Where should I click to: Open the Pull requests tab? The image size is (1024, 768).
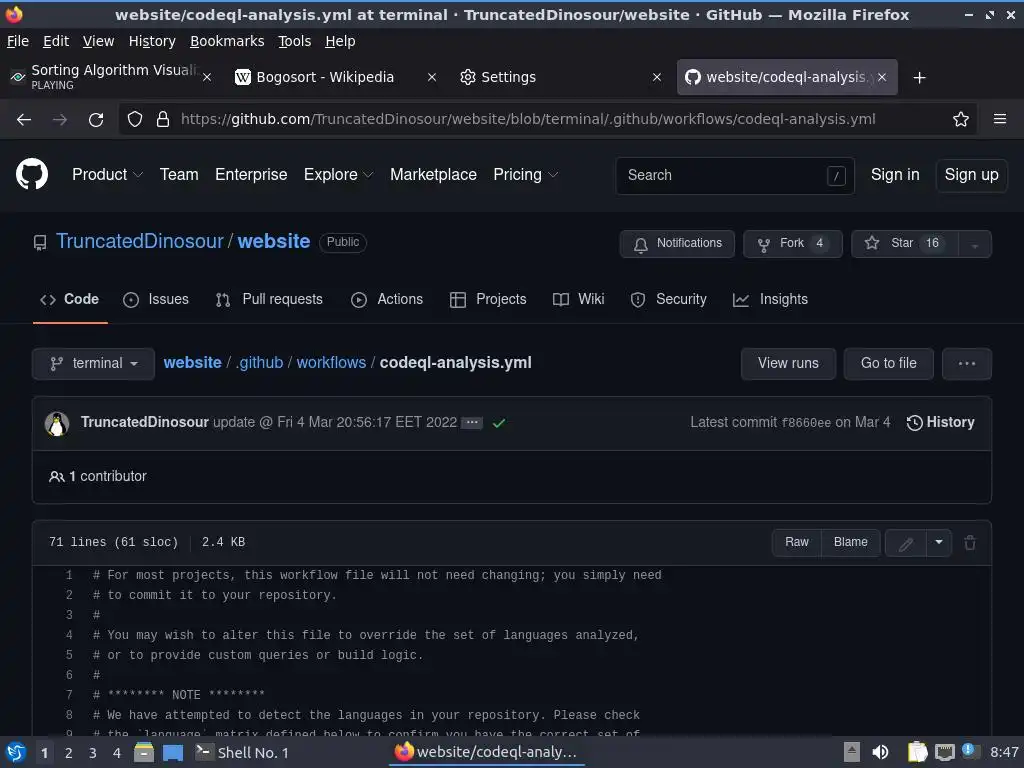(269, 299)
